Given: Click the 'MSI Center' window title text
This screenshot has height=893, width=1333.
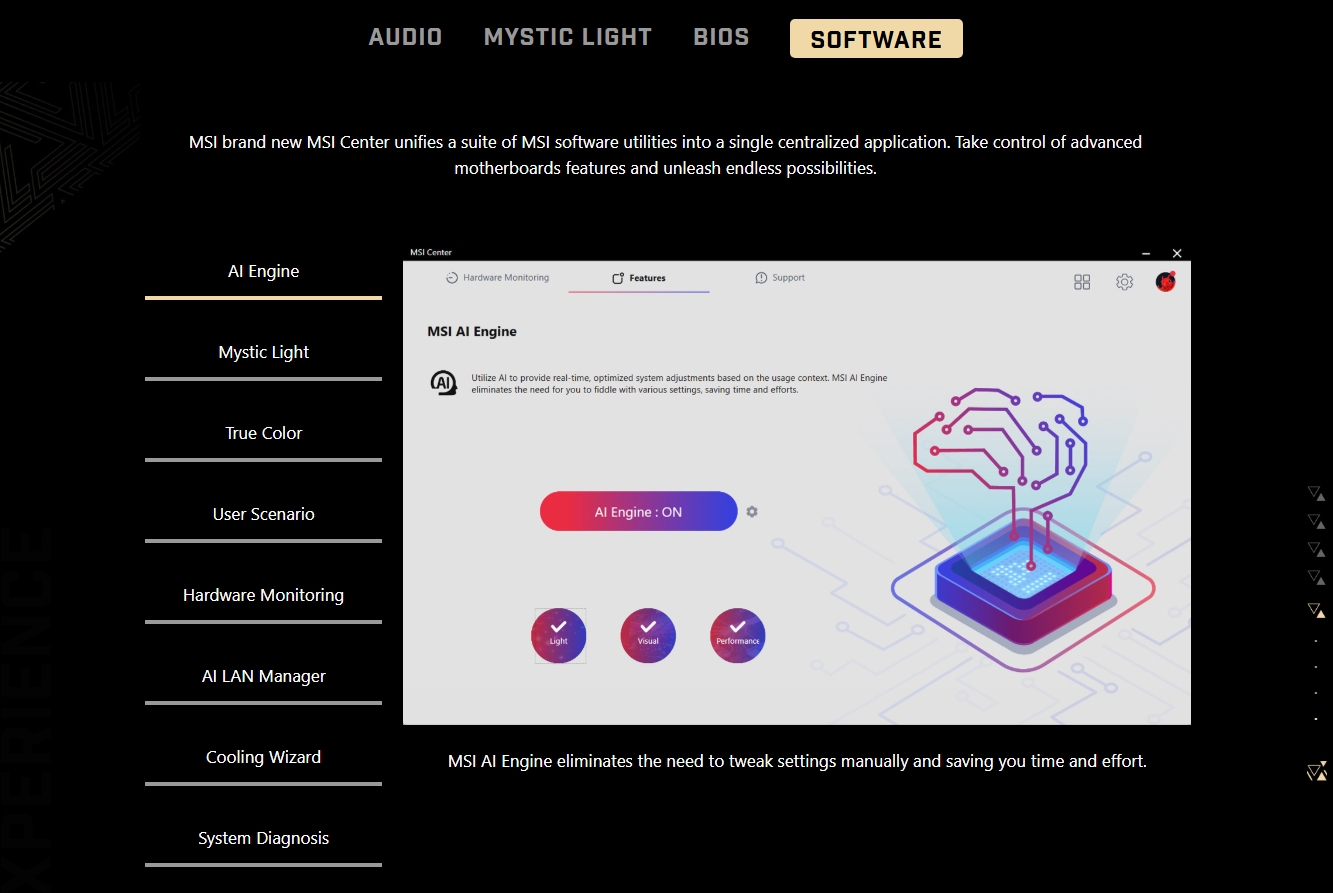Looking at the screenshot, I should 431,252.
